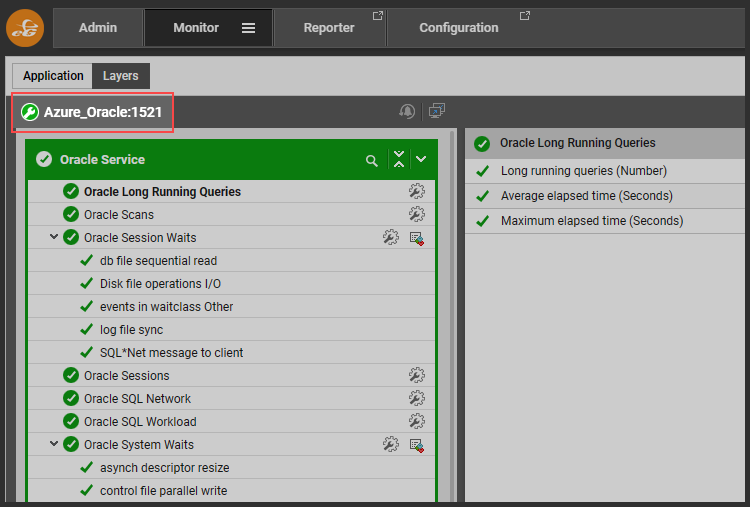Collapse all tests in Oracle Service

(398, 159)
